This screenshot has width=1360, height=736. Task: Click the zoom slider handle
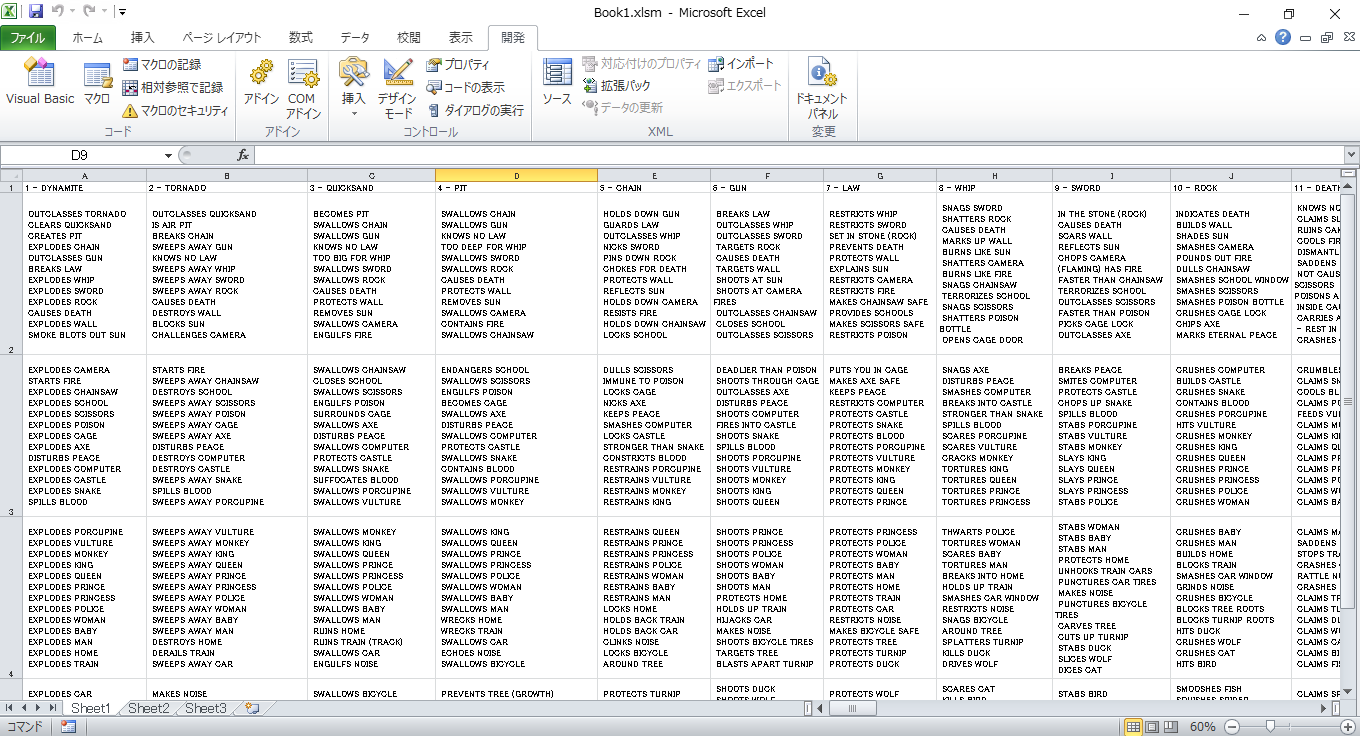1269,727
